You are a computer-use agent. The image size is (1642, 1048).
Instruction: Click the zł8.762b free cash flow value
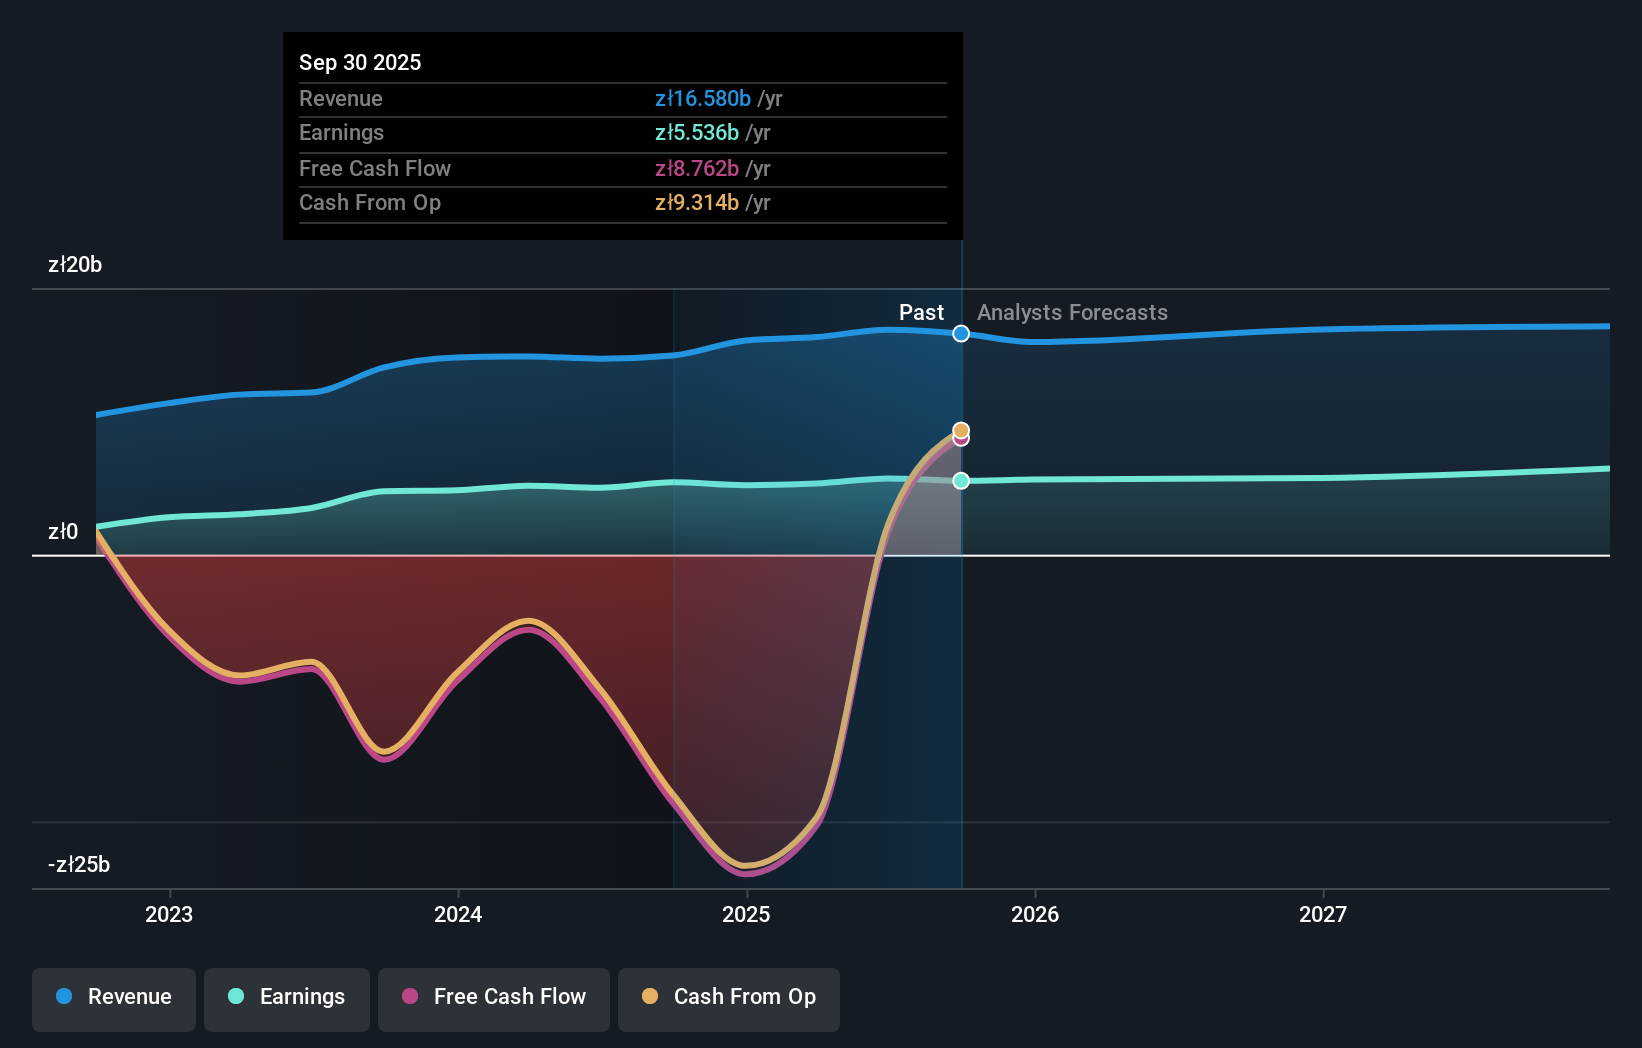point(697,169)
